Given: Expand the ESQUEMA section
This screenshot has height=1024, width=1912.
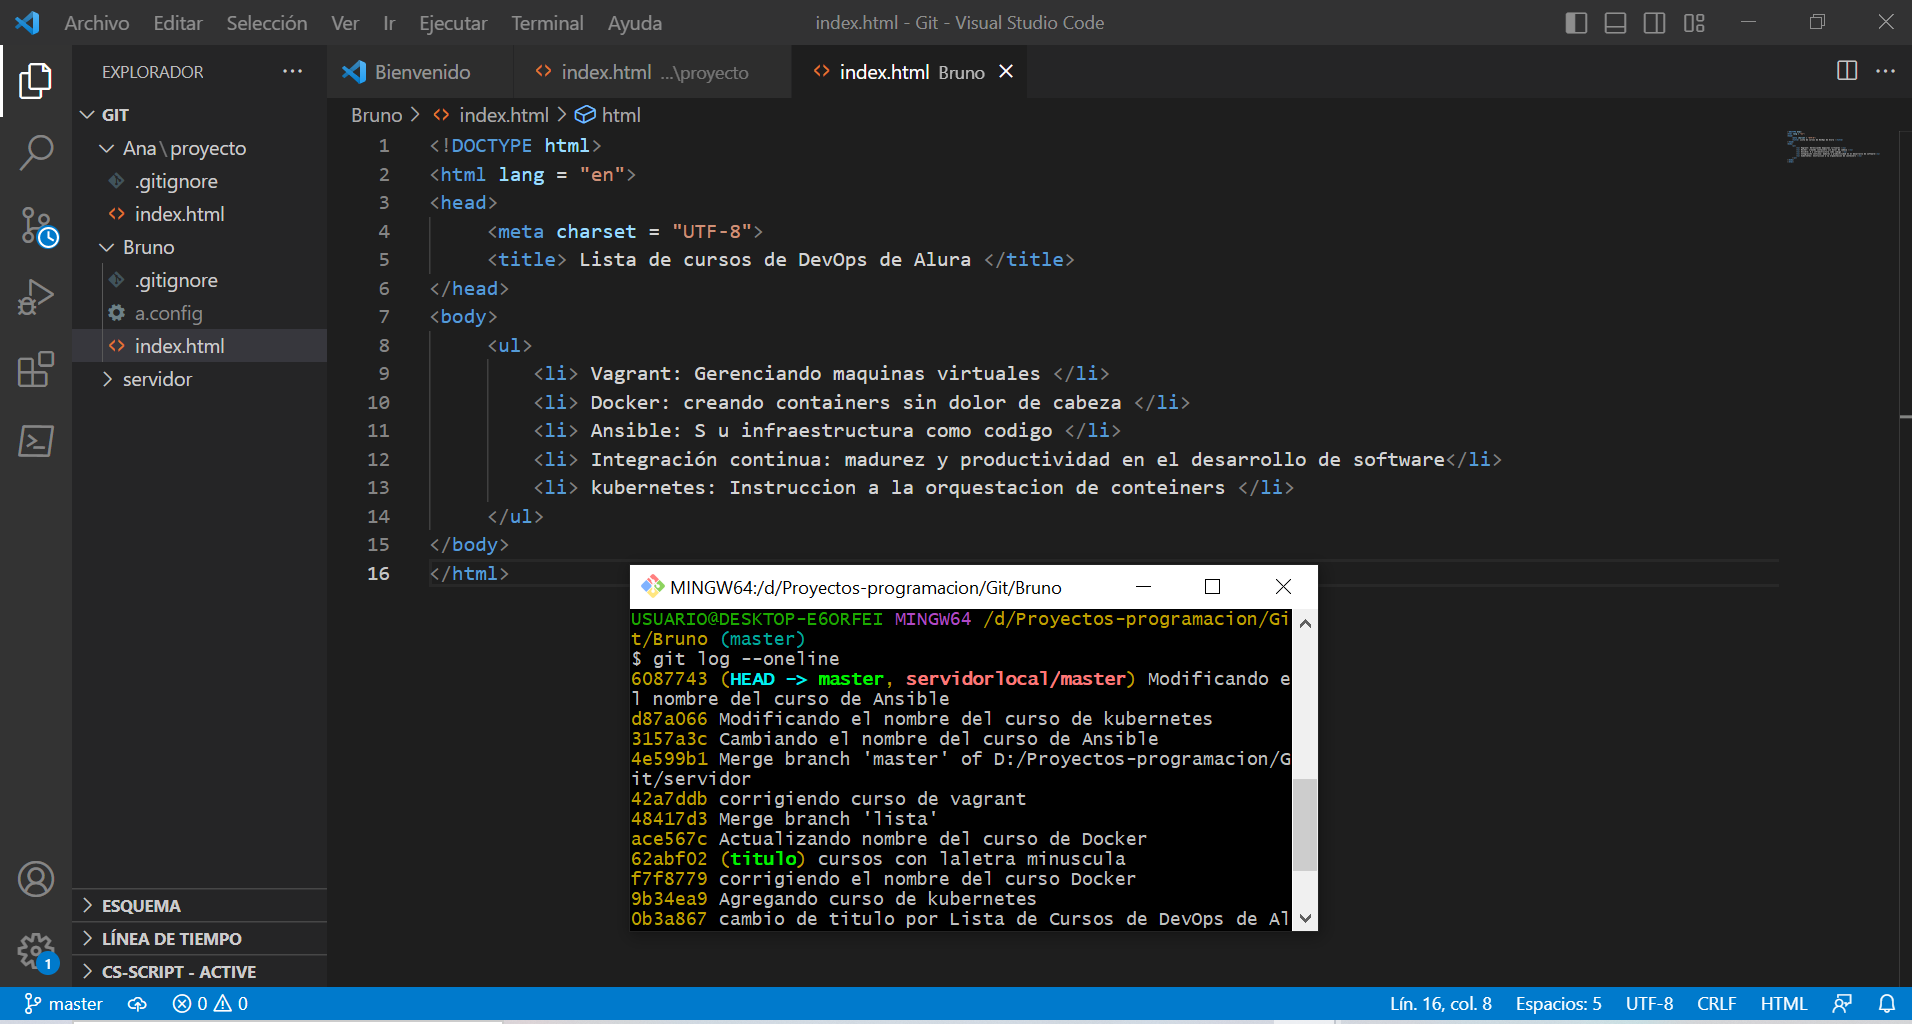Looking at the screenshot, I should (x=200, y=905).
